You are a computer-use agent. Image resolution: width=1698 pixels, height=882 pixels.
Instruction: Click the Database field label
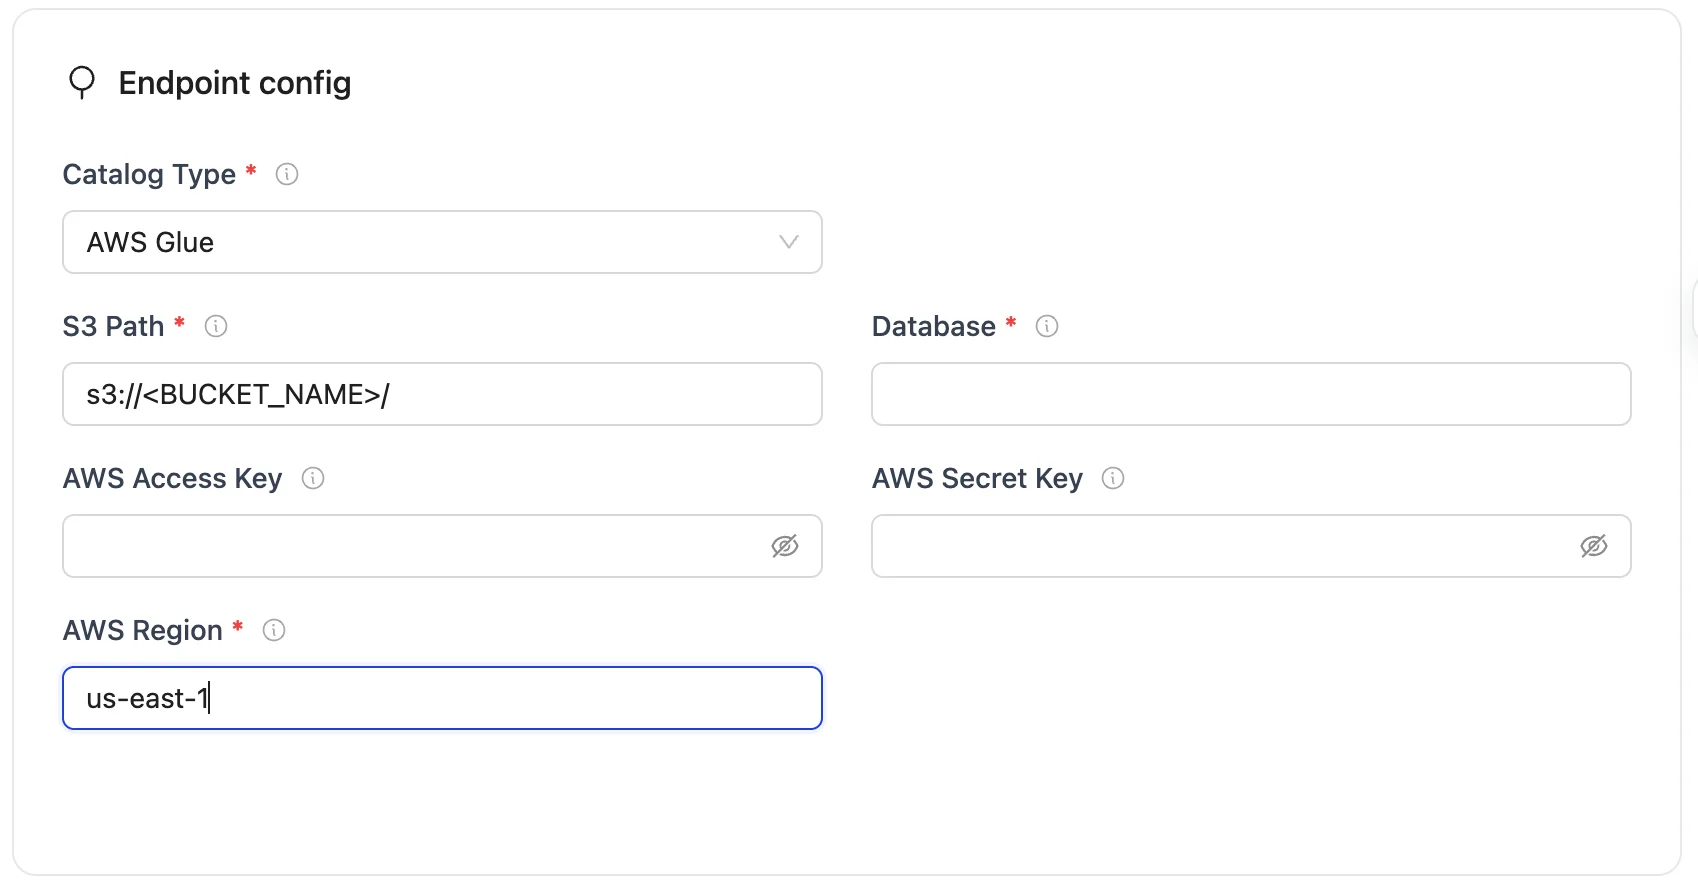933,326
